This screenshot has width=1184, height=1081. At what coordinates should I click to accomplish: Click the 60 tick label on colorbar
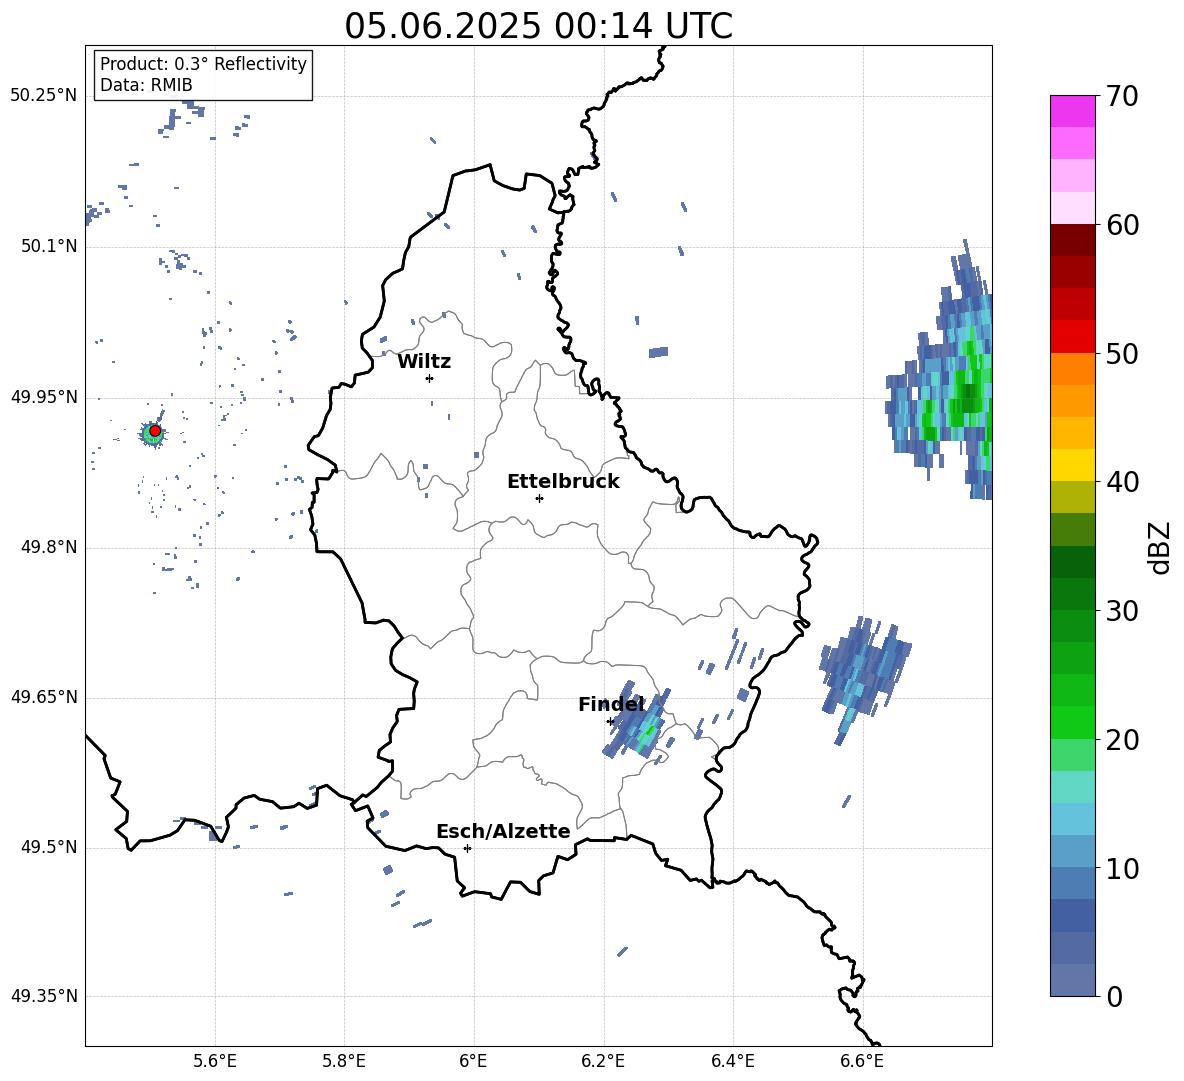click(1121, 225)
